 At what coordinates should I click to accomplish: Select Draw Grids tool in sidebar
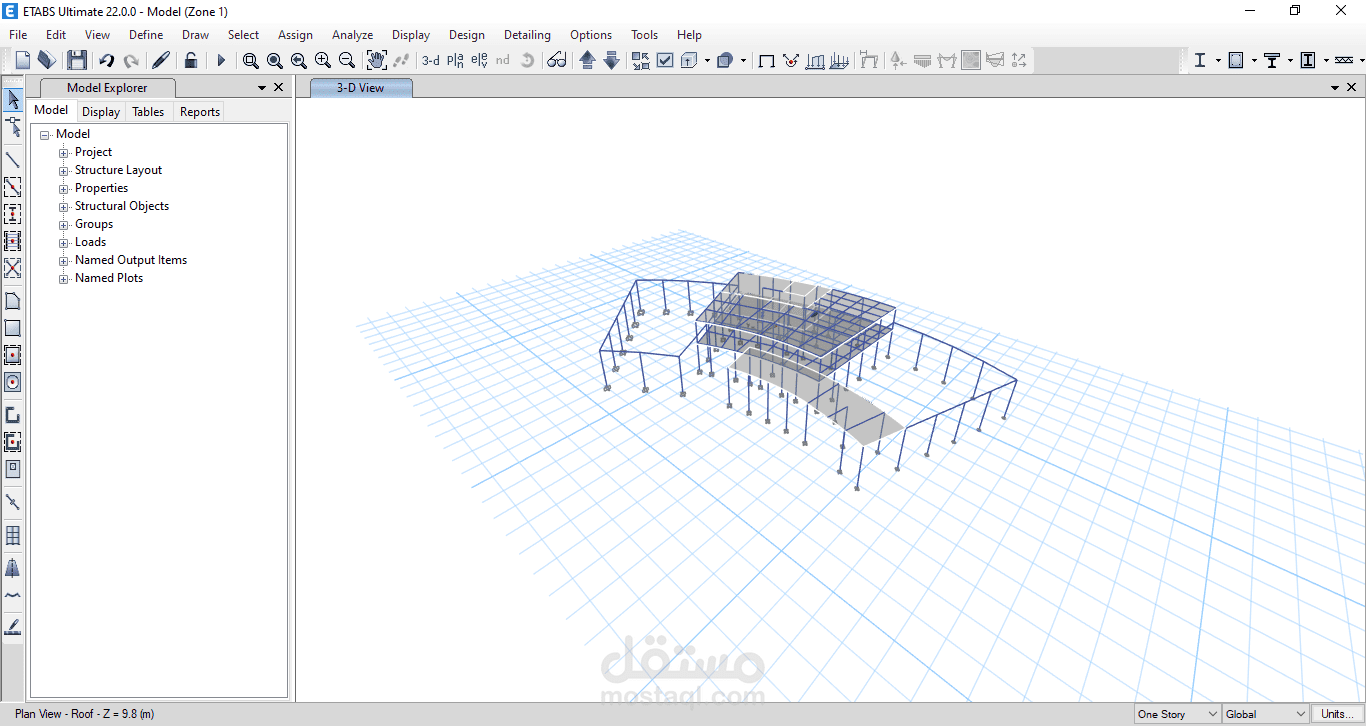click(x=13, y=535)
